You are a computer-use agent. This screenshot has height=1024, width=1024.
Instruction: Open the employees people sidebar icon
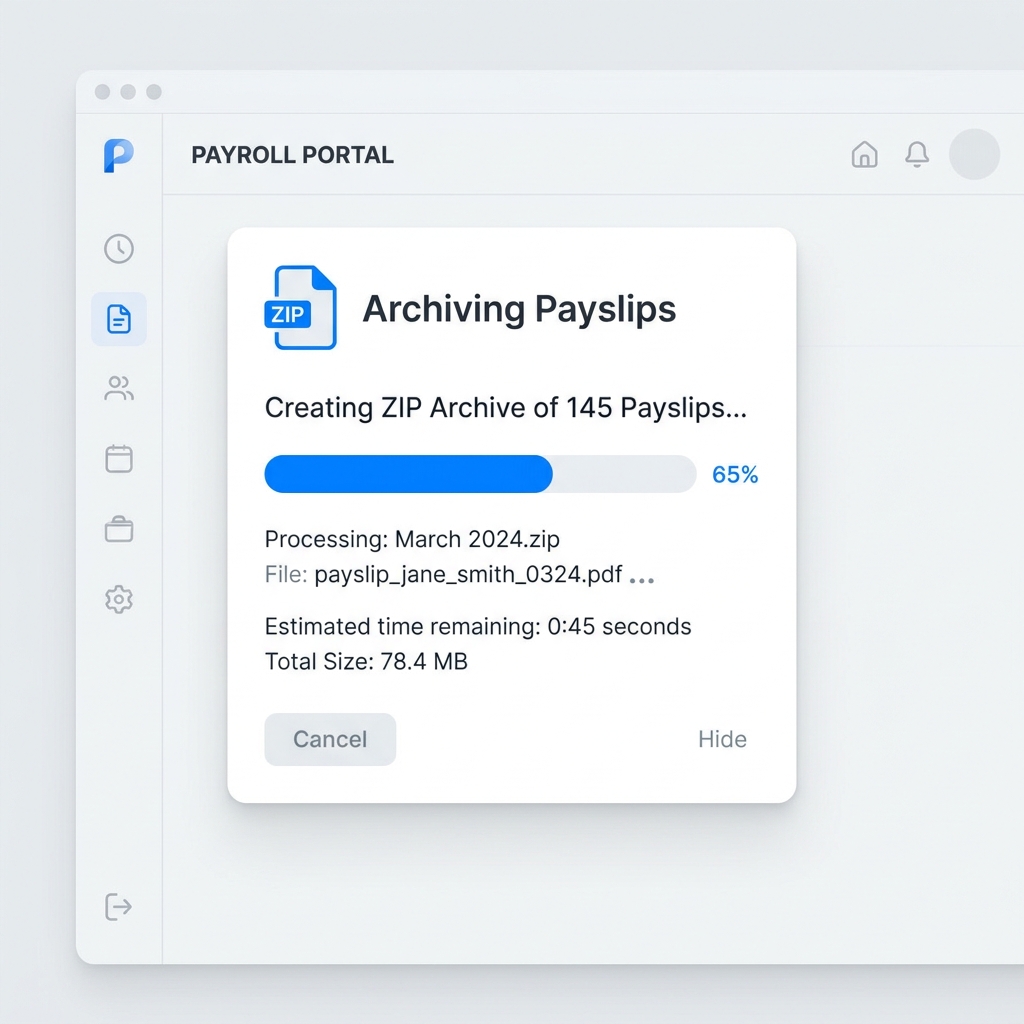119,389
